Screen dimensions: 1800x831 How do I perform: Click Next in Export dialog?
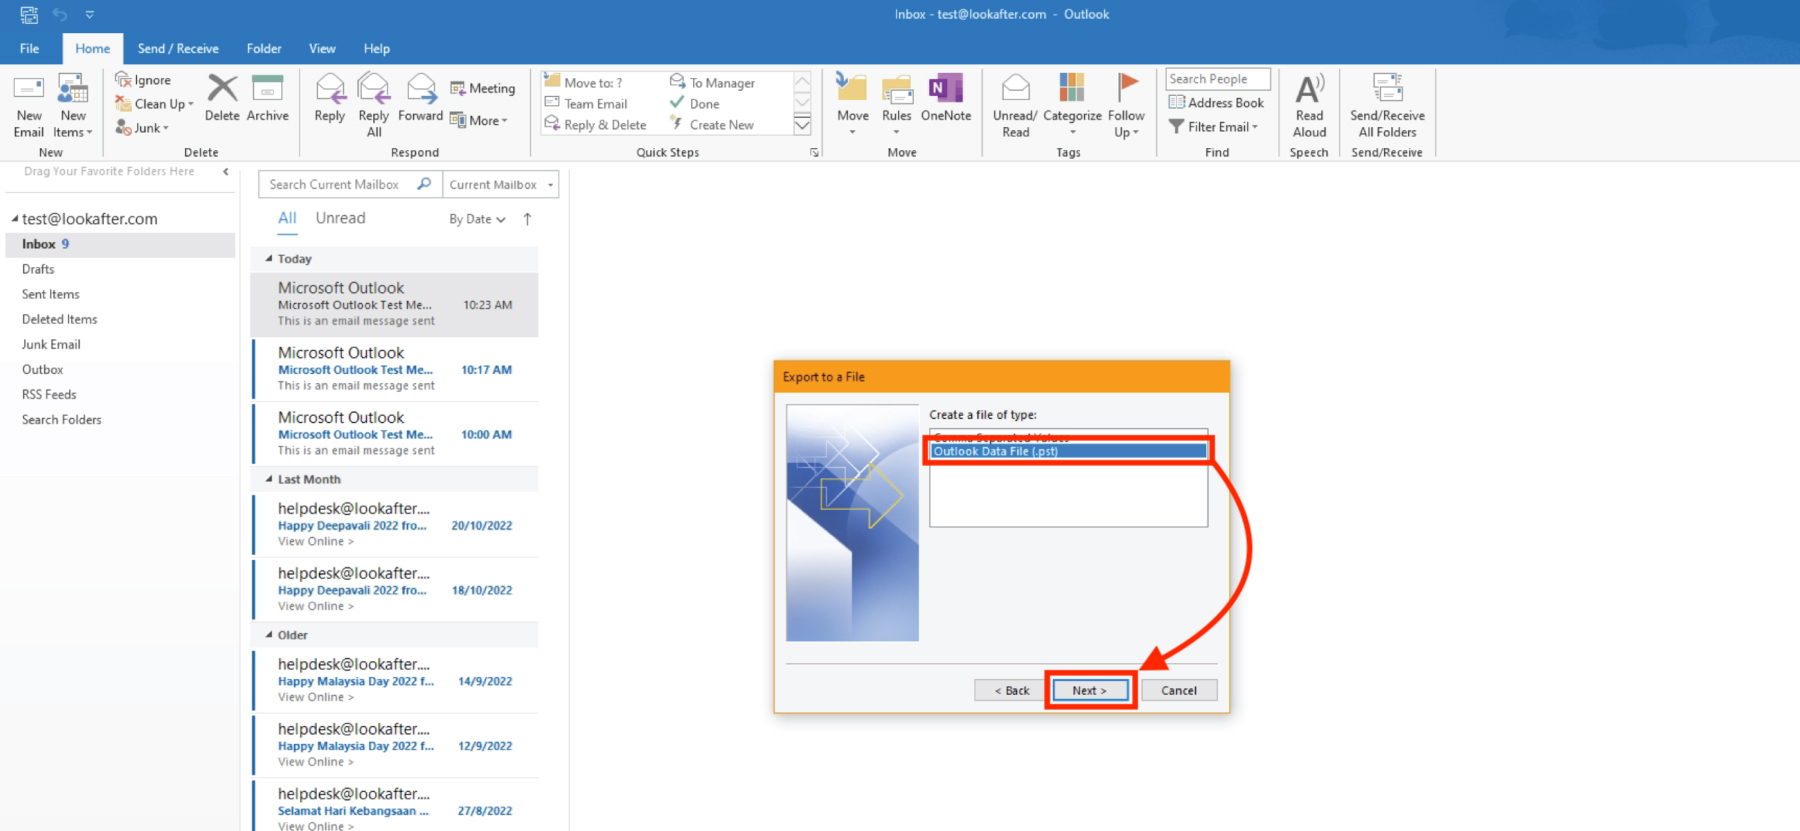[x=1089, y=691]
